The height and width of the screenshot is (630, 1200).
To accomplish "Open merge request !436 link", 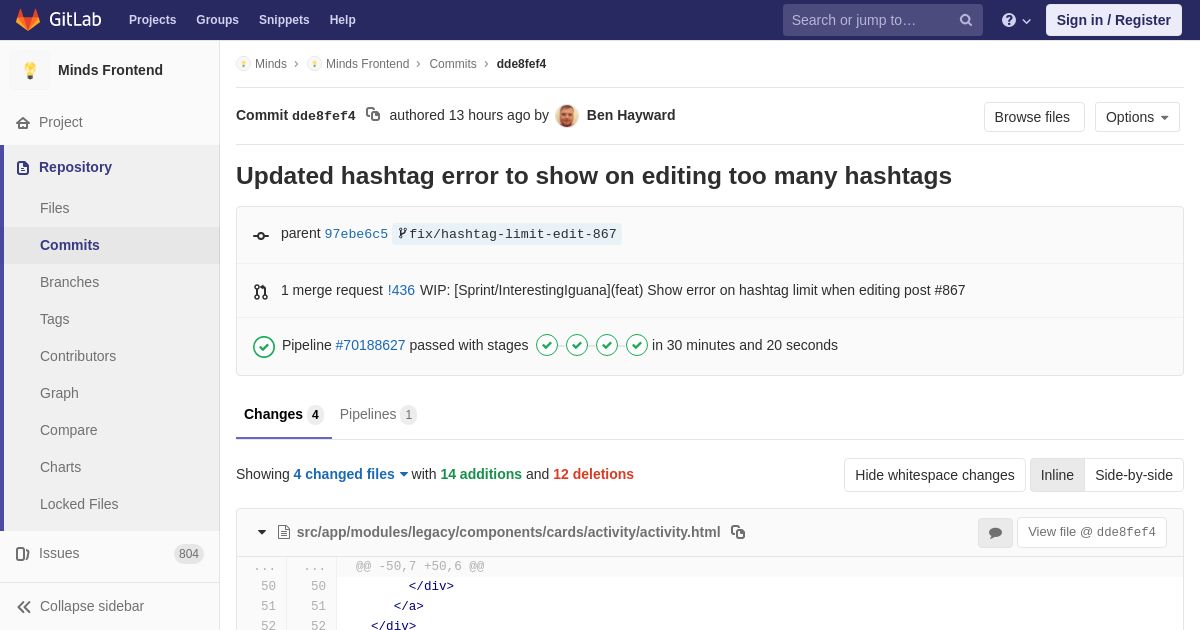I will click(401, 290).
